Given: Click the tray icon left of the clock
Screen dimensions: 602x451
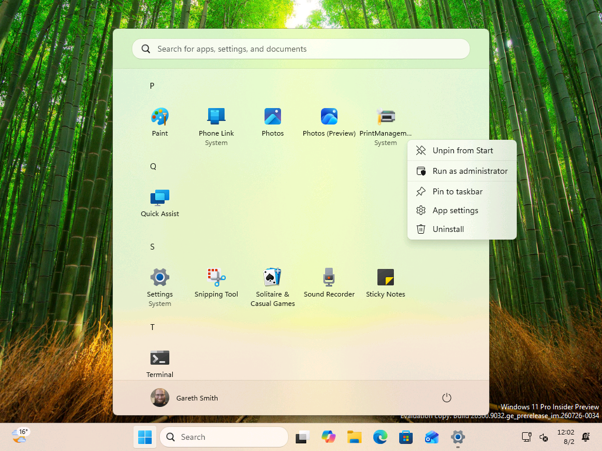Looking at the screenshot, I should 544,437.
